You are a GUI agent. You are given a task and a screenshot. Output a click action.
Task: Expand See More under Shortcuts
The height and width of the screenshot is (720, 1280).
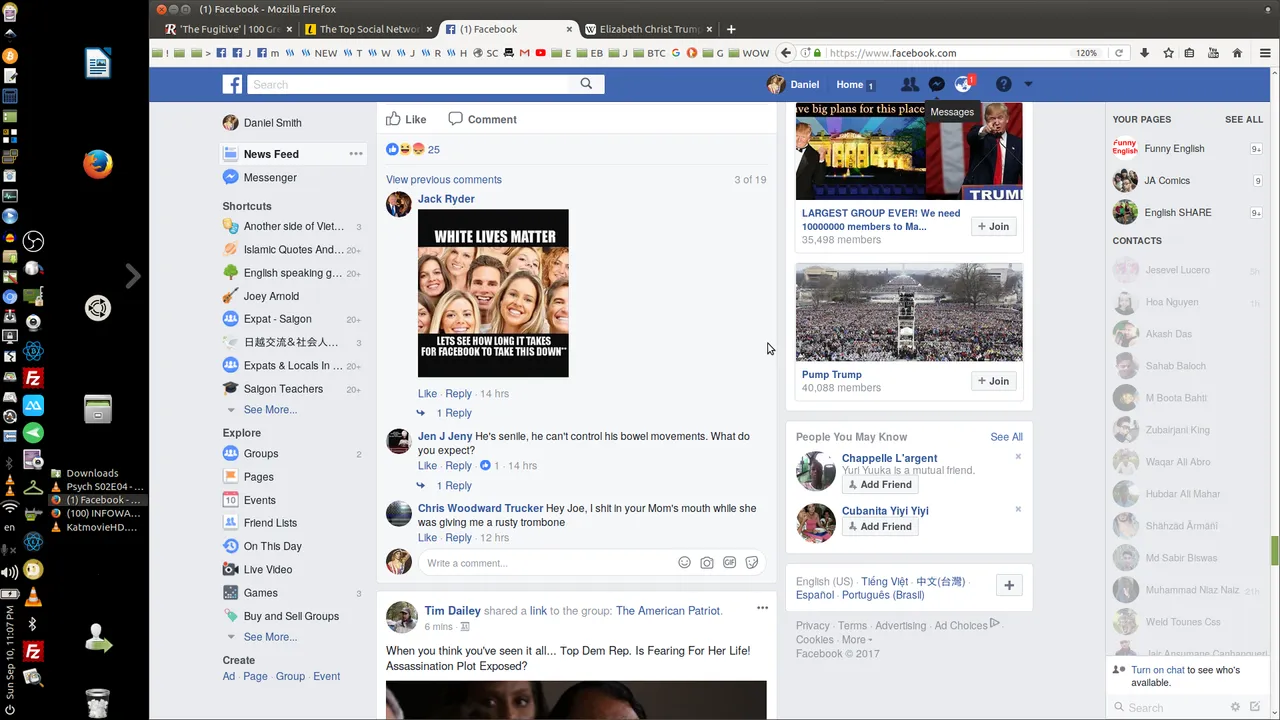[x=270, y=410]
